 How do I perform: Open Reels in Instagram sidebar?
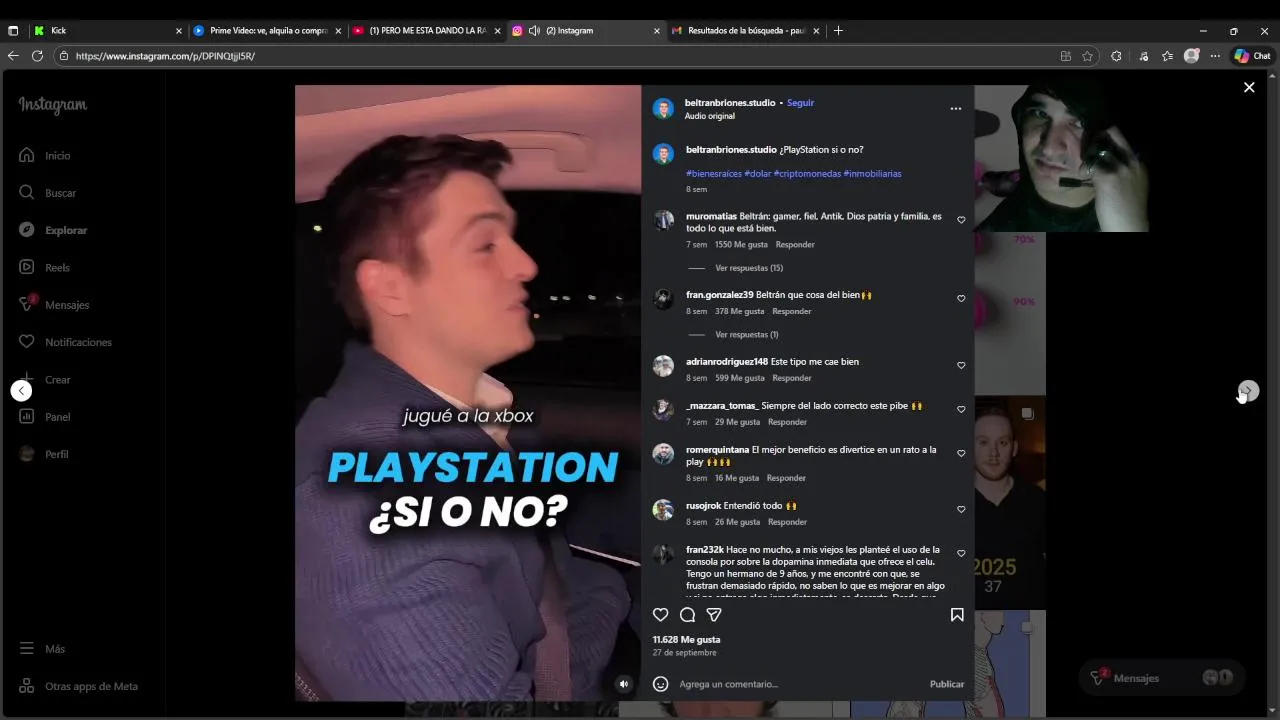[x=44, y=268]
